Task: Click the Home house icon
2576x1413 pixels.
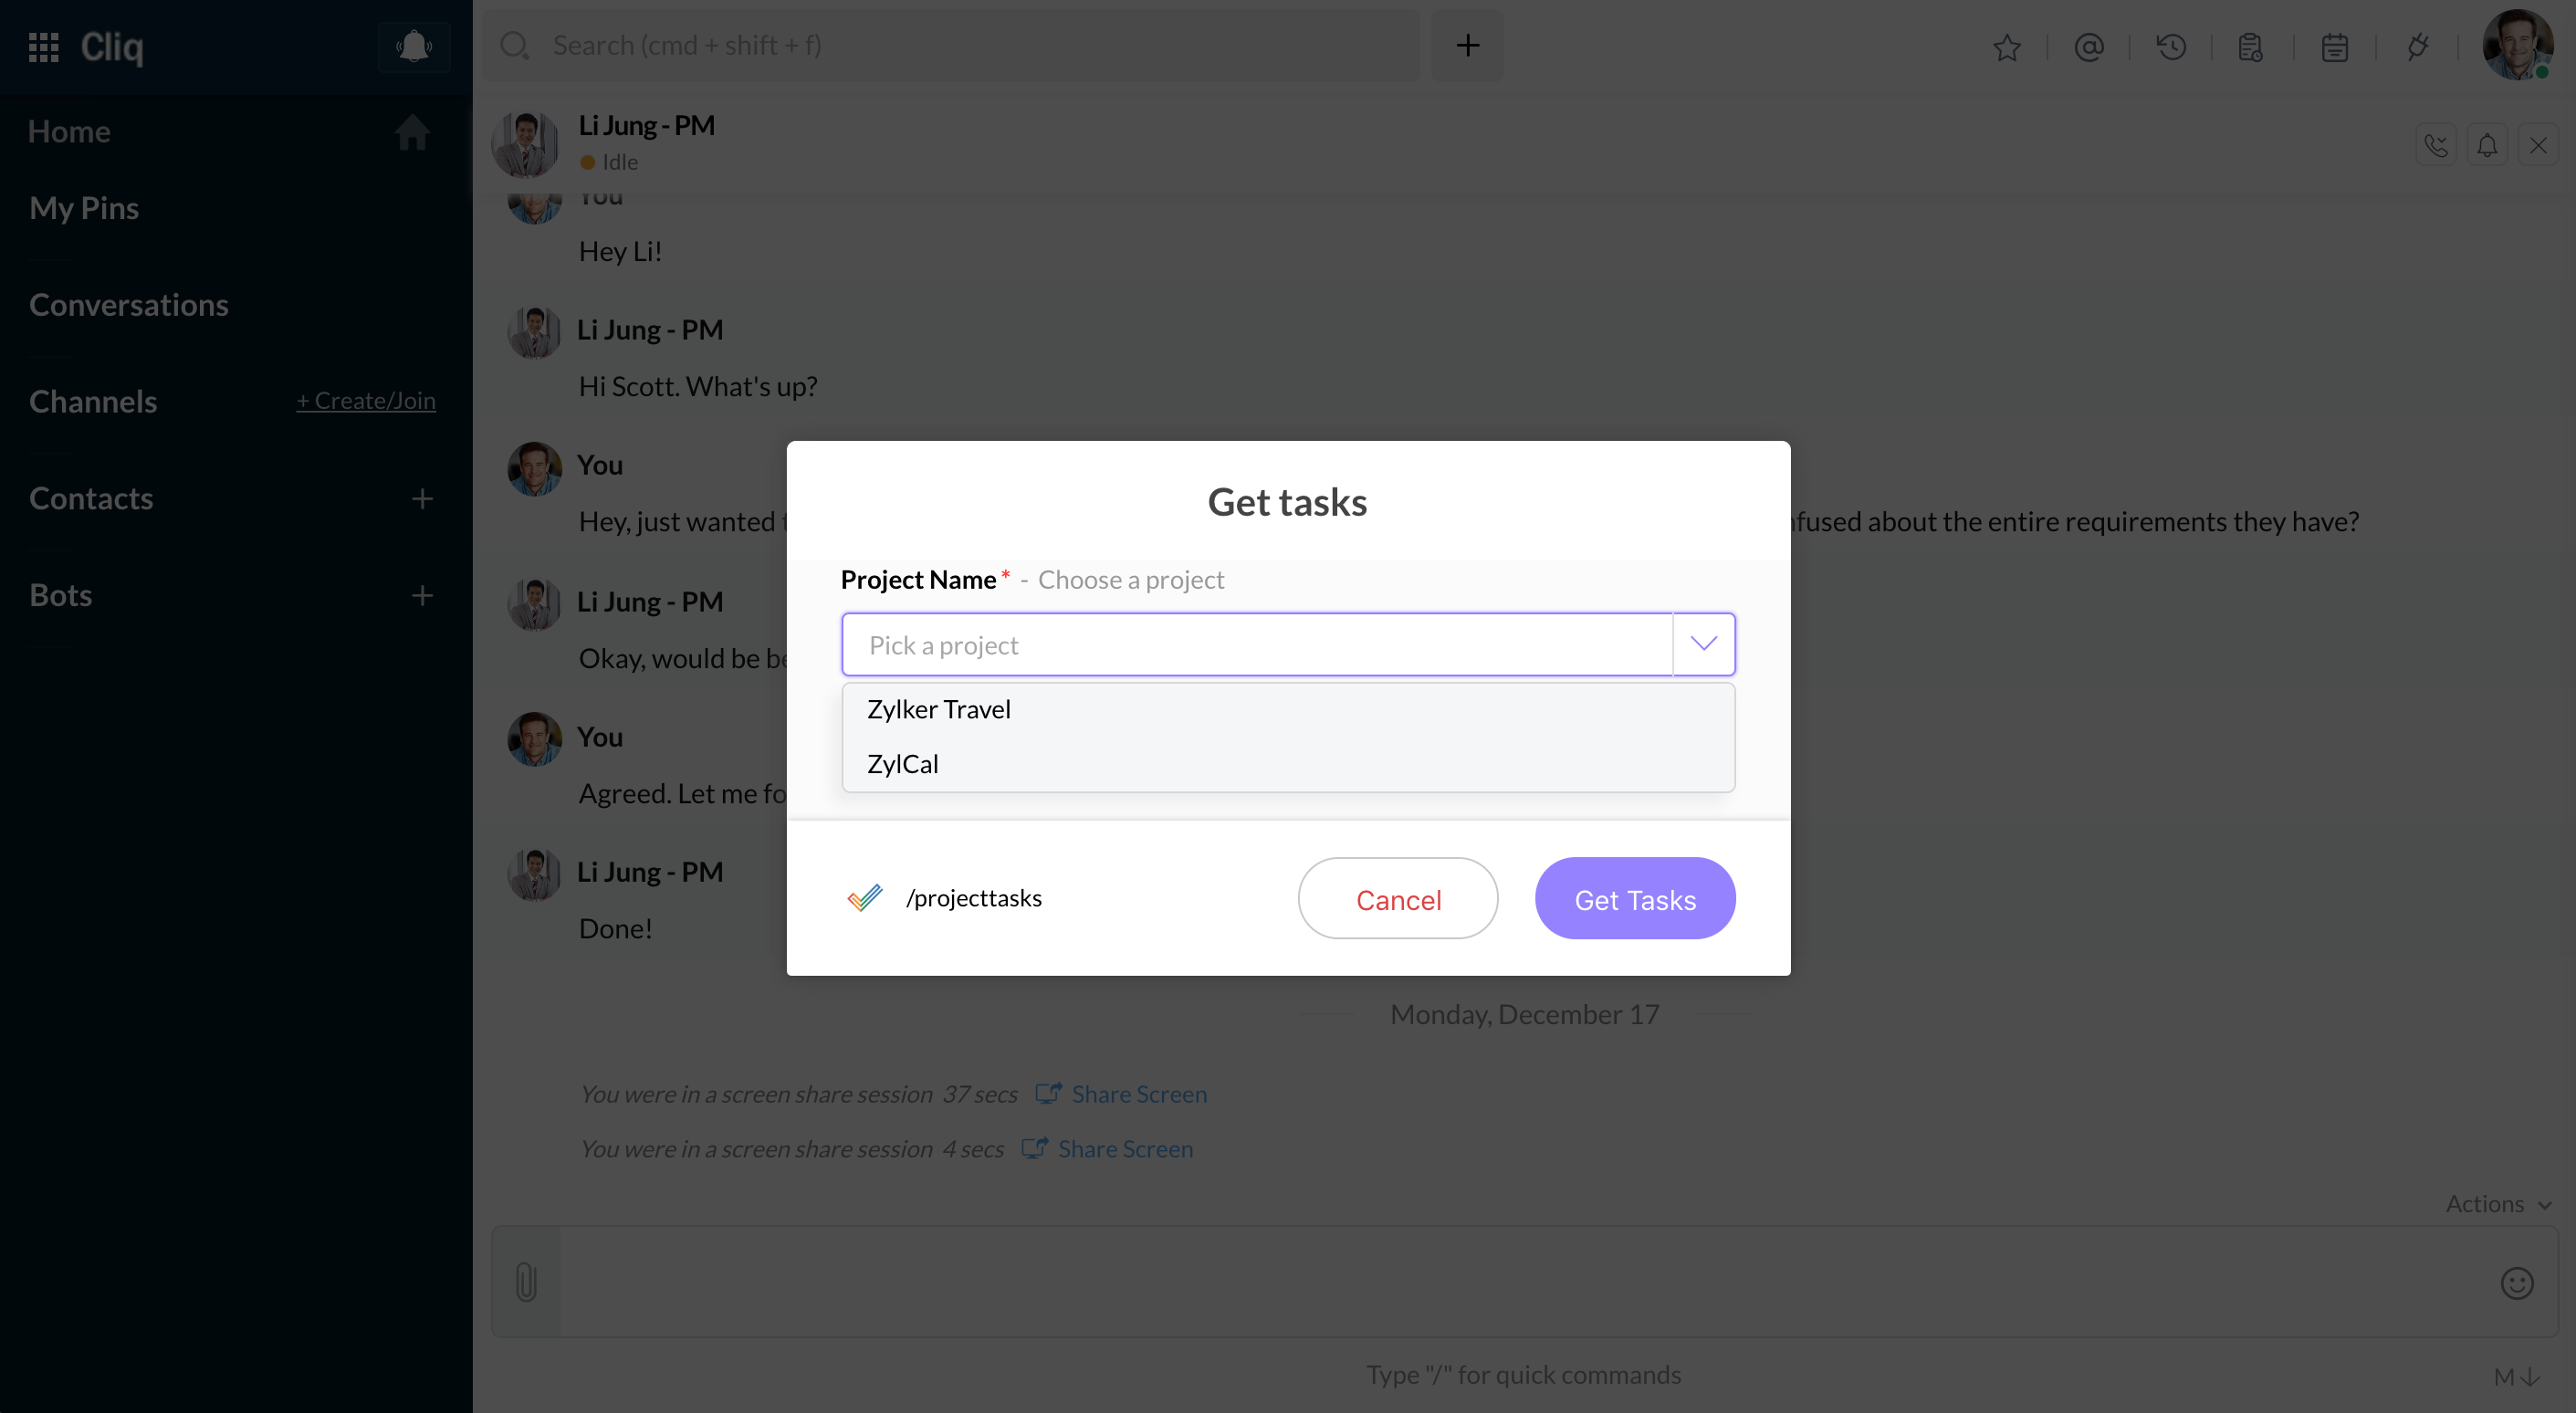Action: point(412,131)
